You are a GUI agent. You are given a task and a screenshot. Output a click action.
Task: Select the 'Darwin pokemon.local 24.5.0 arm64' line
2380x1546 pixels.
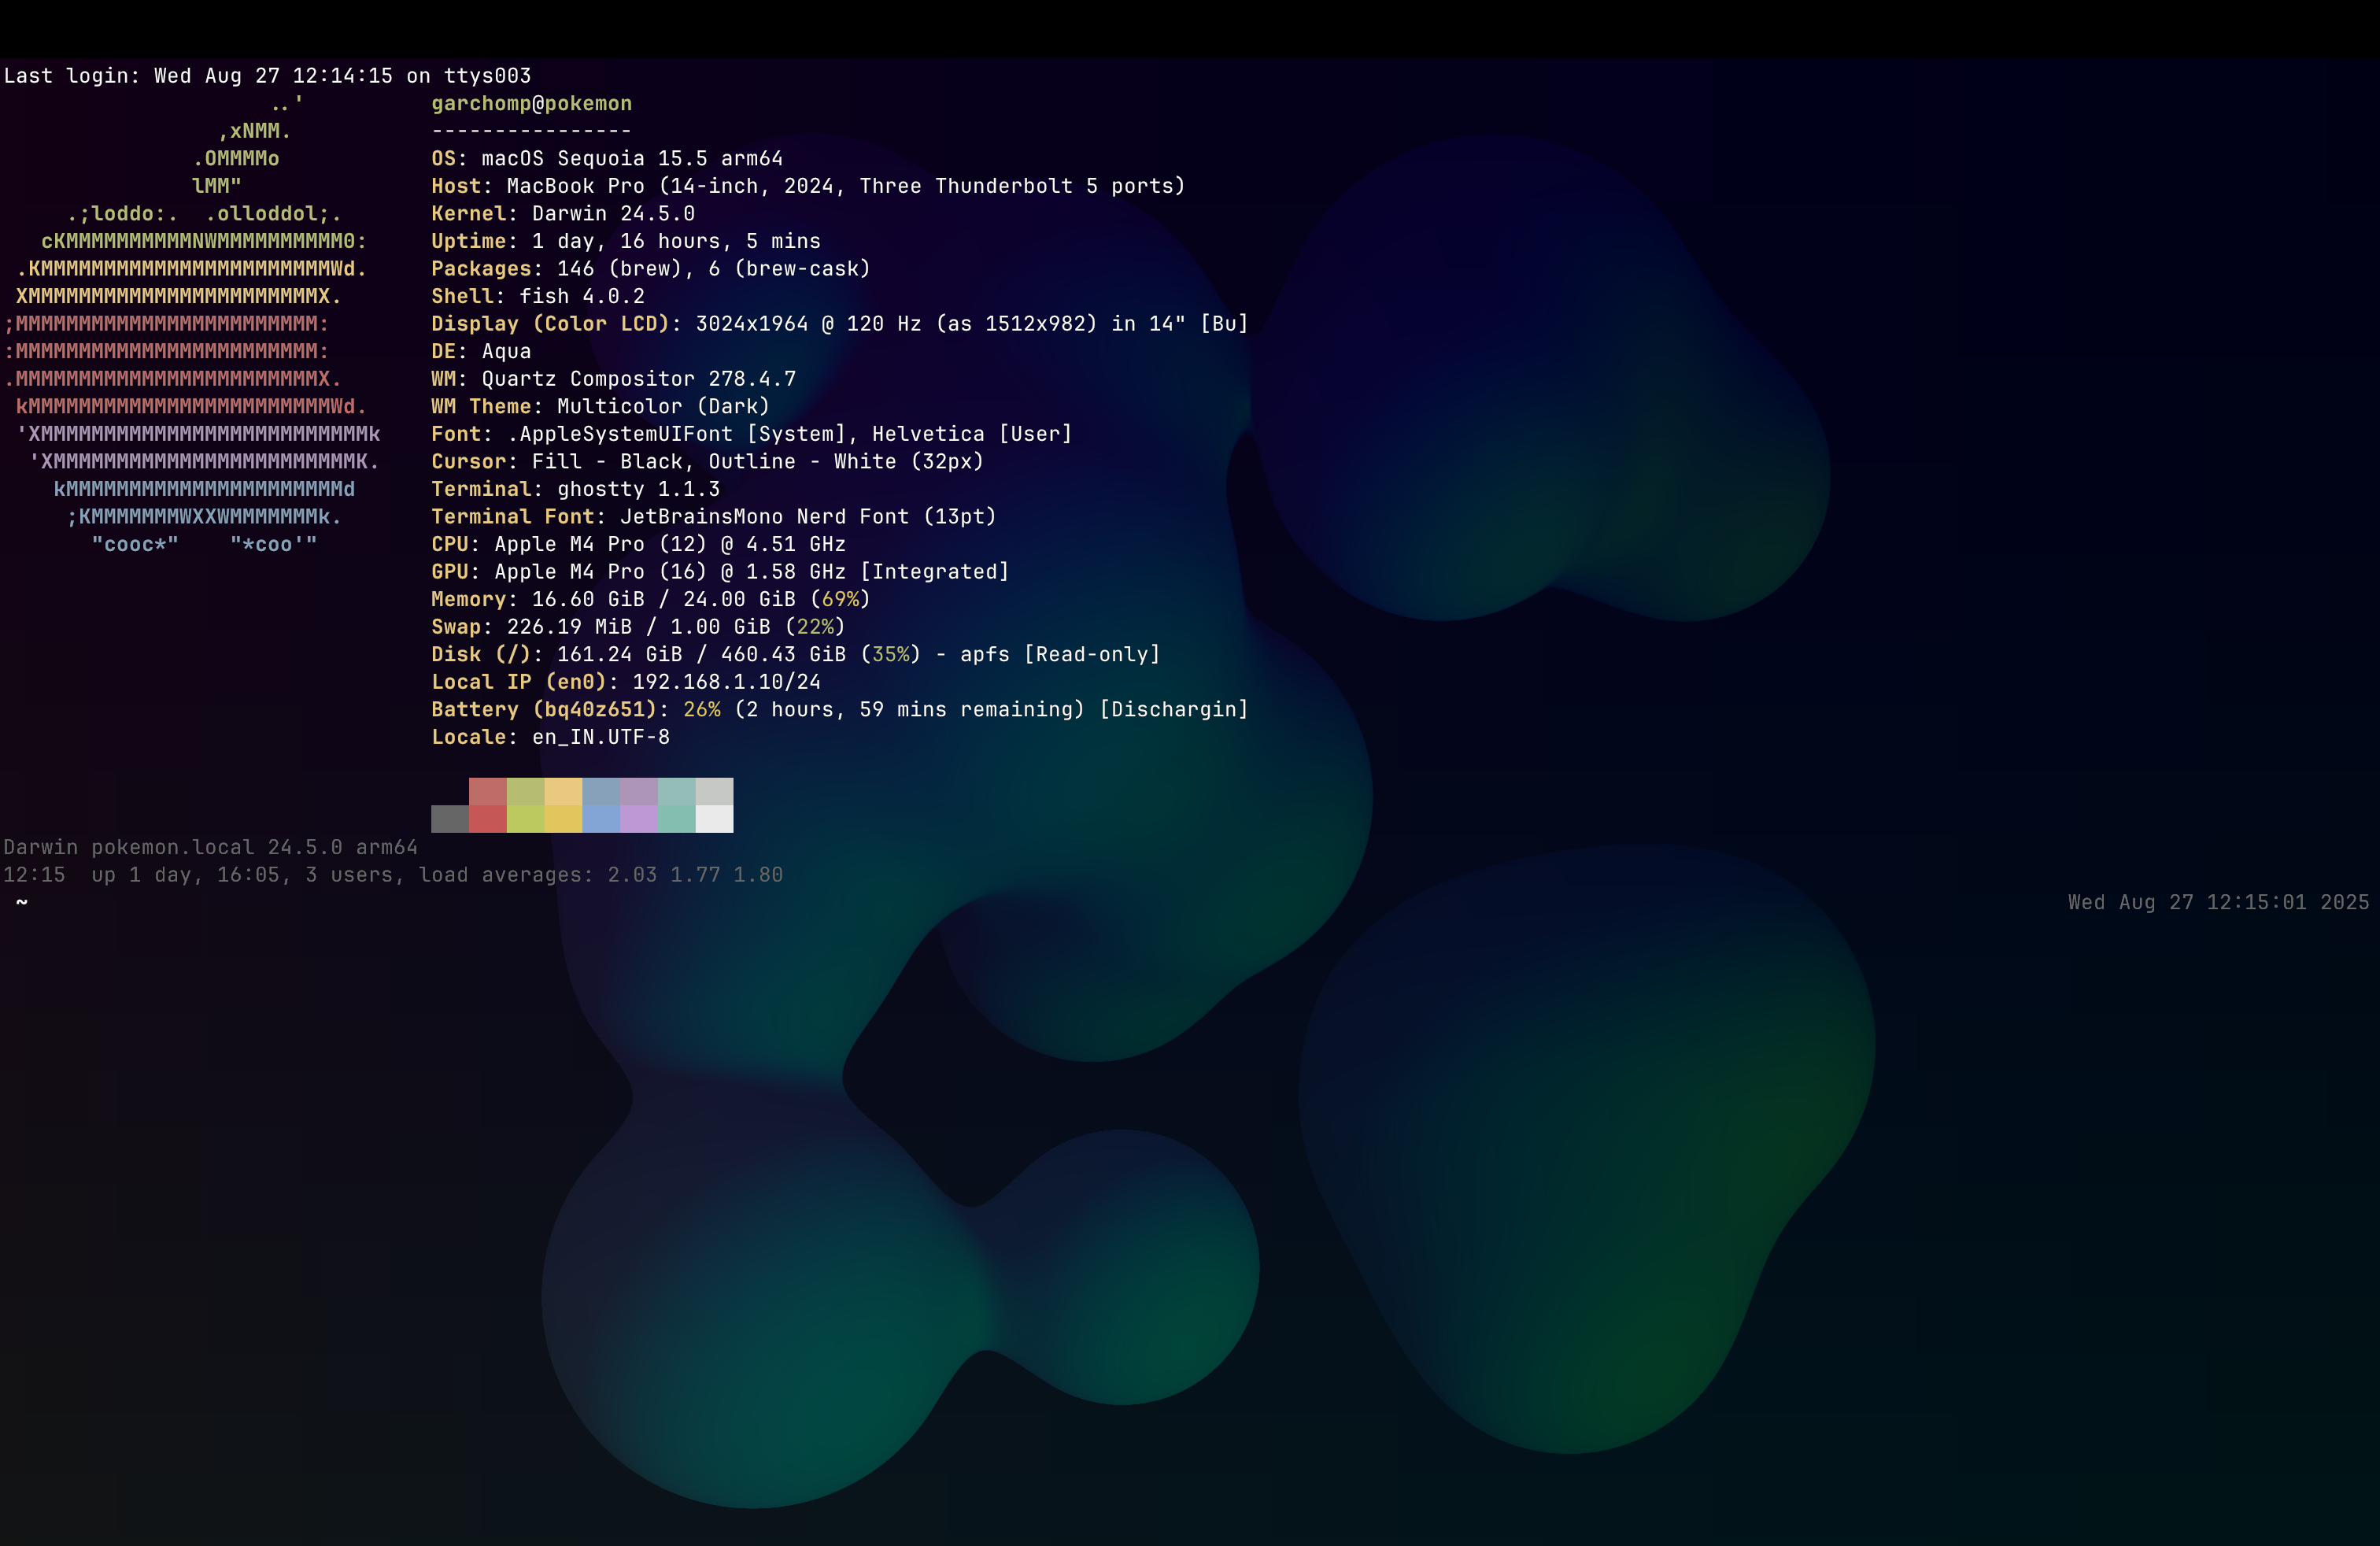(210, 848)
